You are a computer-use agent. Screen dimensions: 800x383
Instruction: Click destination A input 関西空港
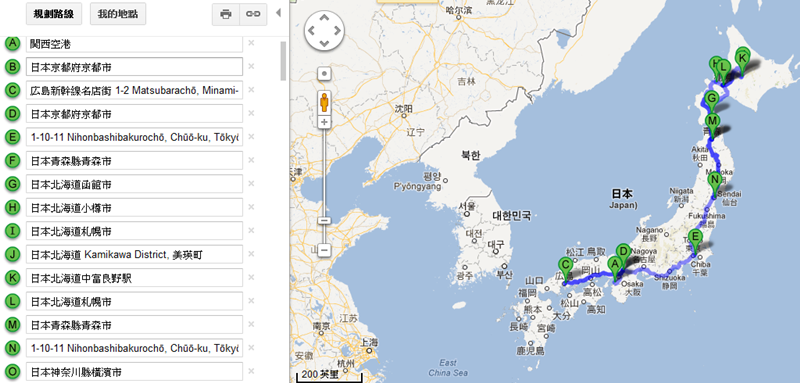click(x=134, y=44)
